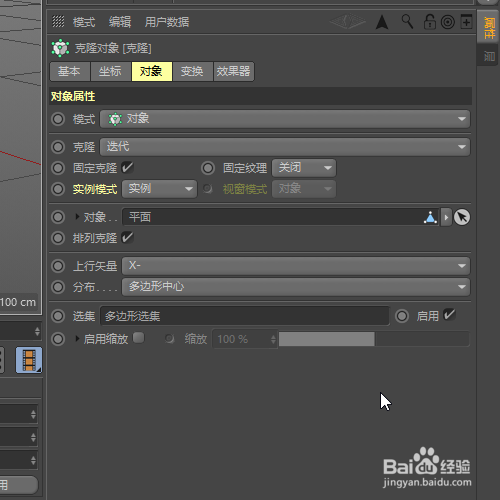The image size is (500, 500).
Task: Click the 缩放 value field 100 %
Action: pyautogui.click(x=245, y=339)
